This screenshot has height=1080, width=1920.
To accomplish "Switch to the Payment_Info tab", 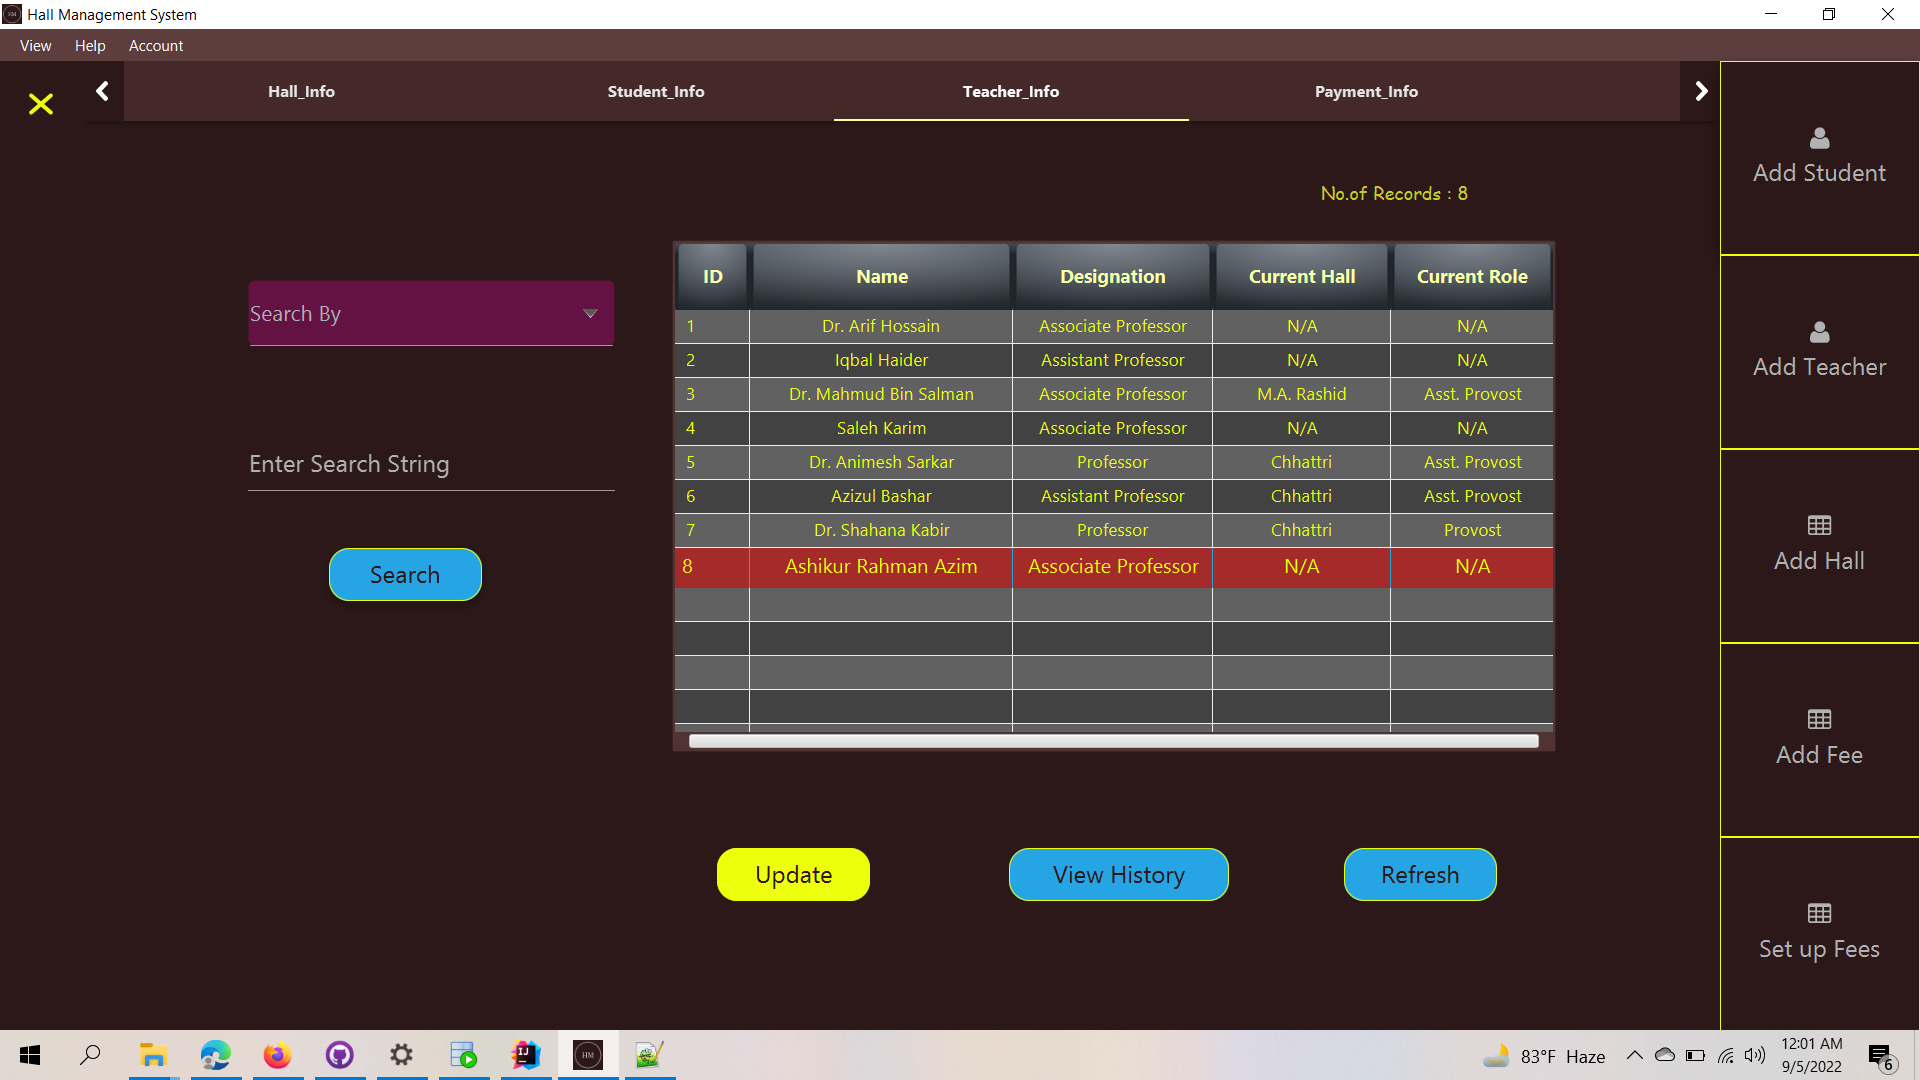I will pyautogui.click(x=1366, y=91).
